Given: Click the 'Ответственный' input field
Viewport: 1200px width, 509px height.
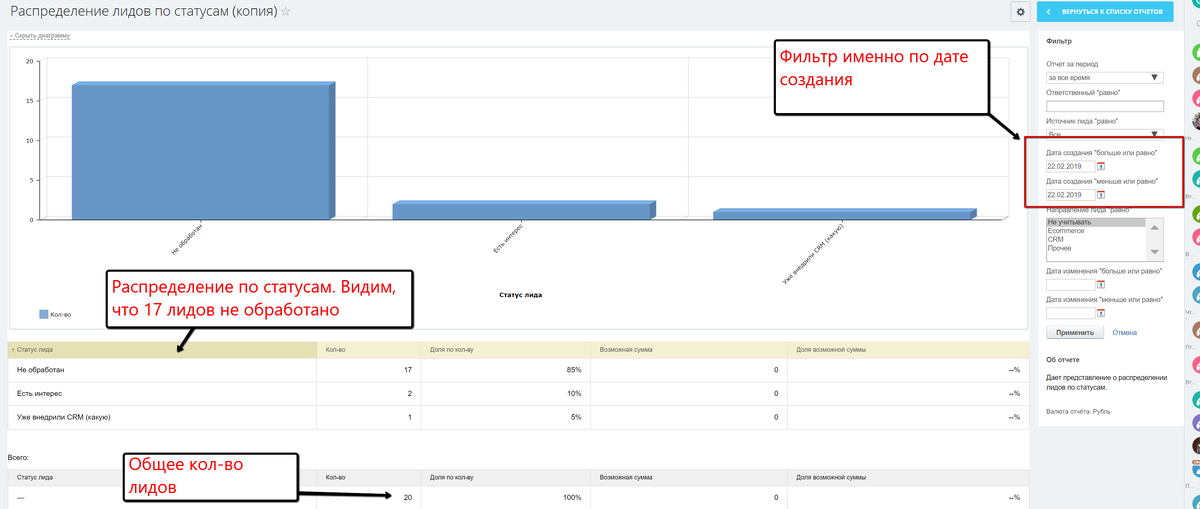Looking at the screenshot, I should 1105,106.
